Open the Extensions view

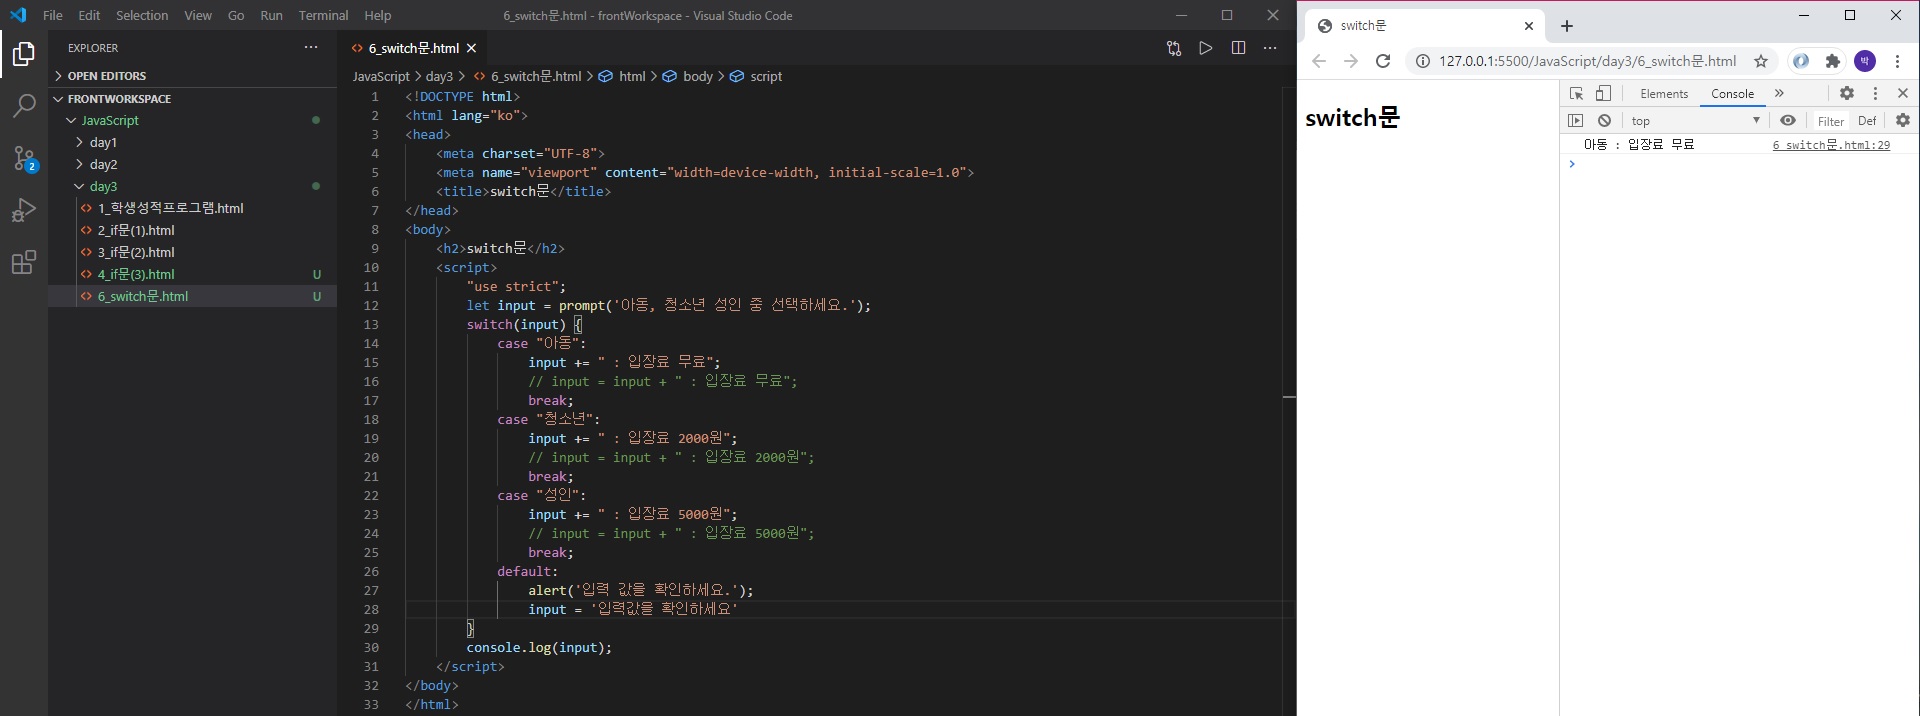point(24,262)
